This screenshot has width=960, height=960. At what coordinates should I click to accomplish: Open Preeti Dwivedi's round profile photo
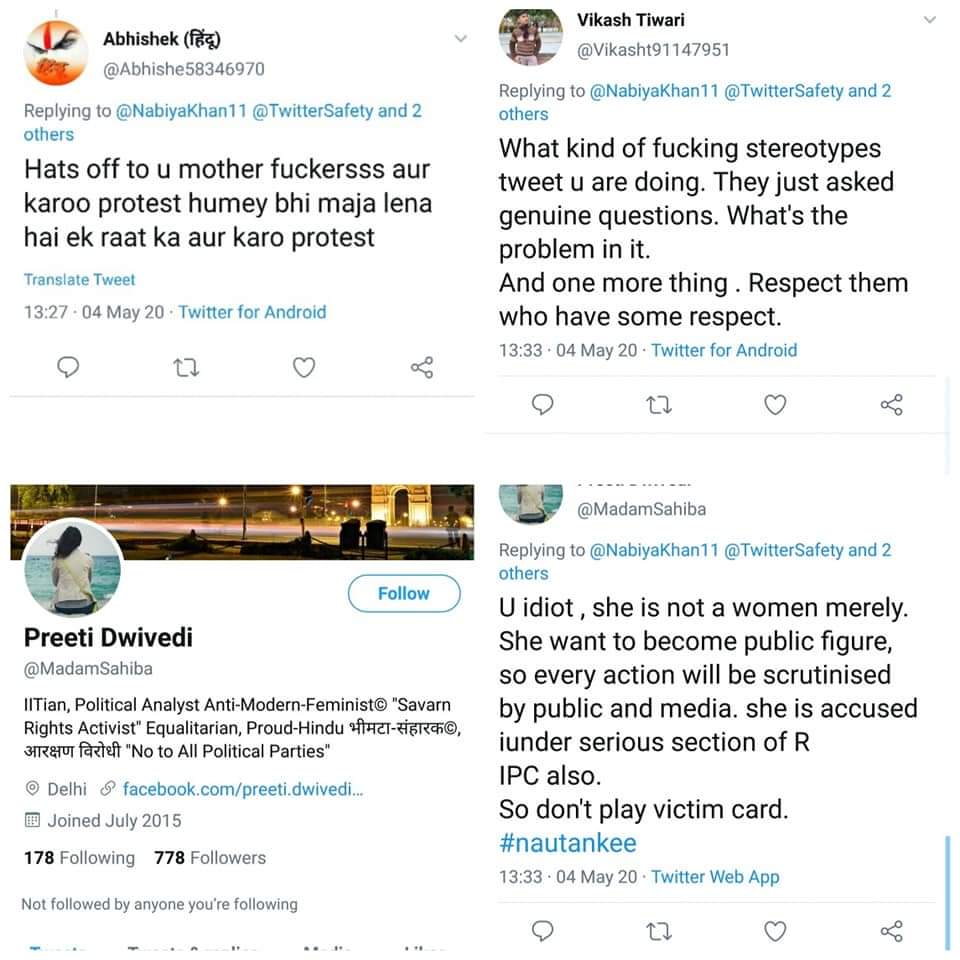73,568
